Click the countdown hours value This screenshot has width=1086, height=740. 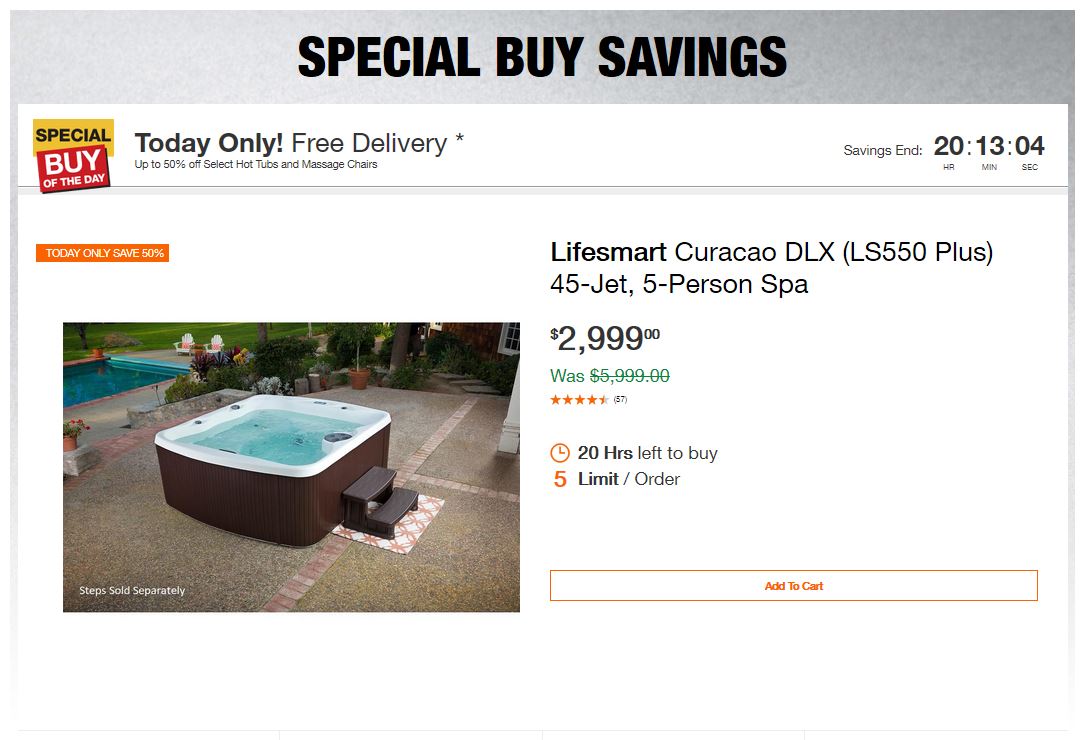click(948, 147)
